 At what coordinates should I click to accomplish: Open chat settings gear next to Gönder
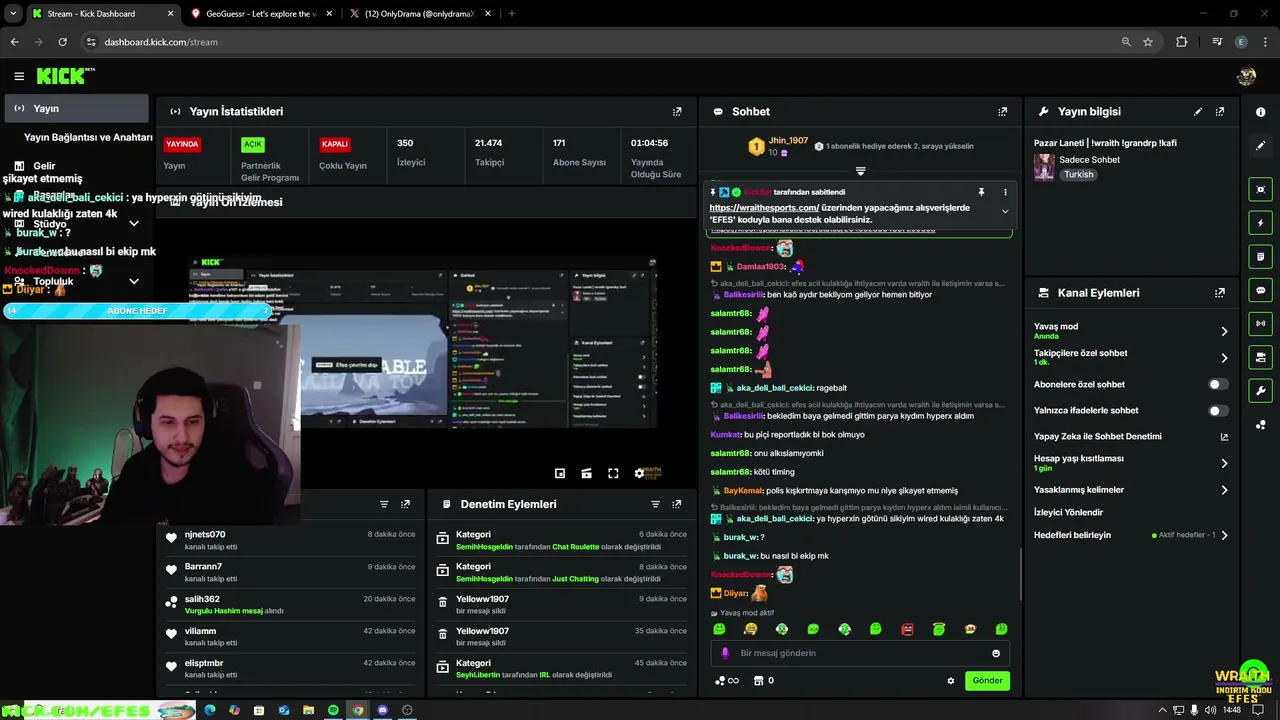click(x=951, y=681)
